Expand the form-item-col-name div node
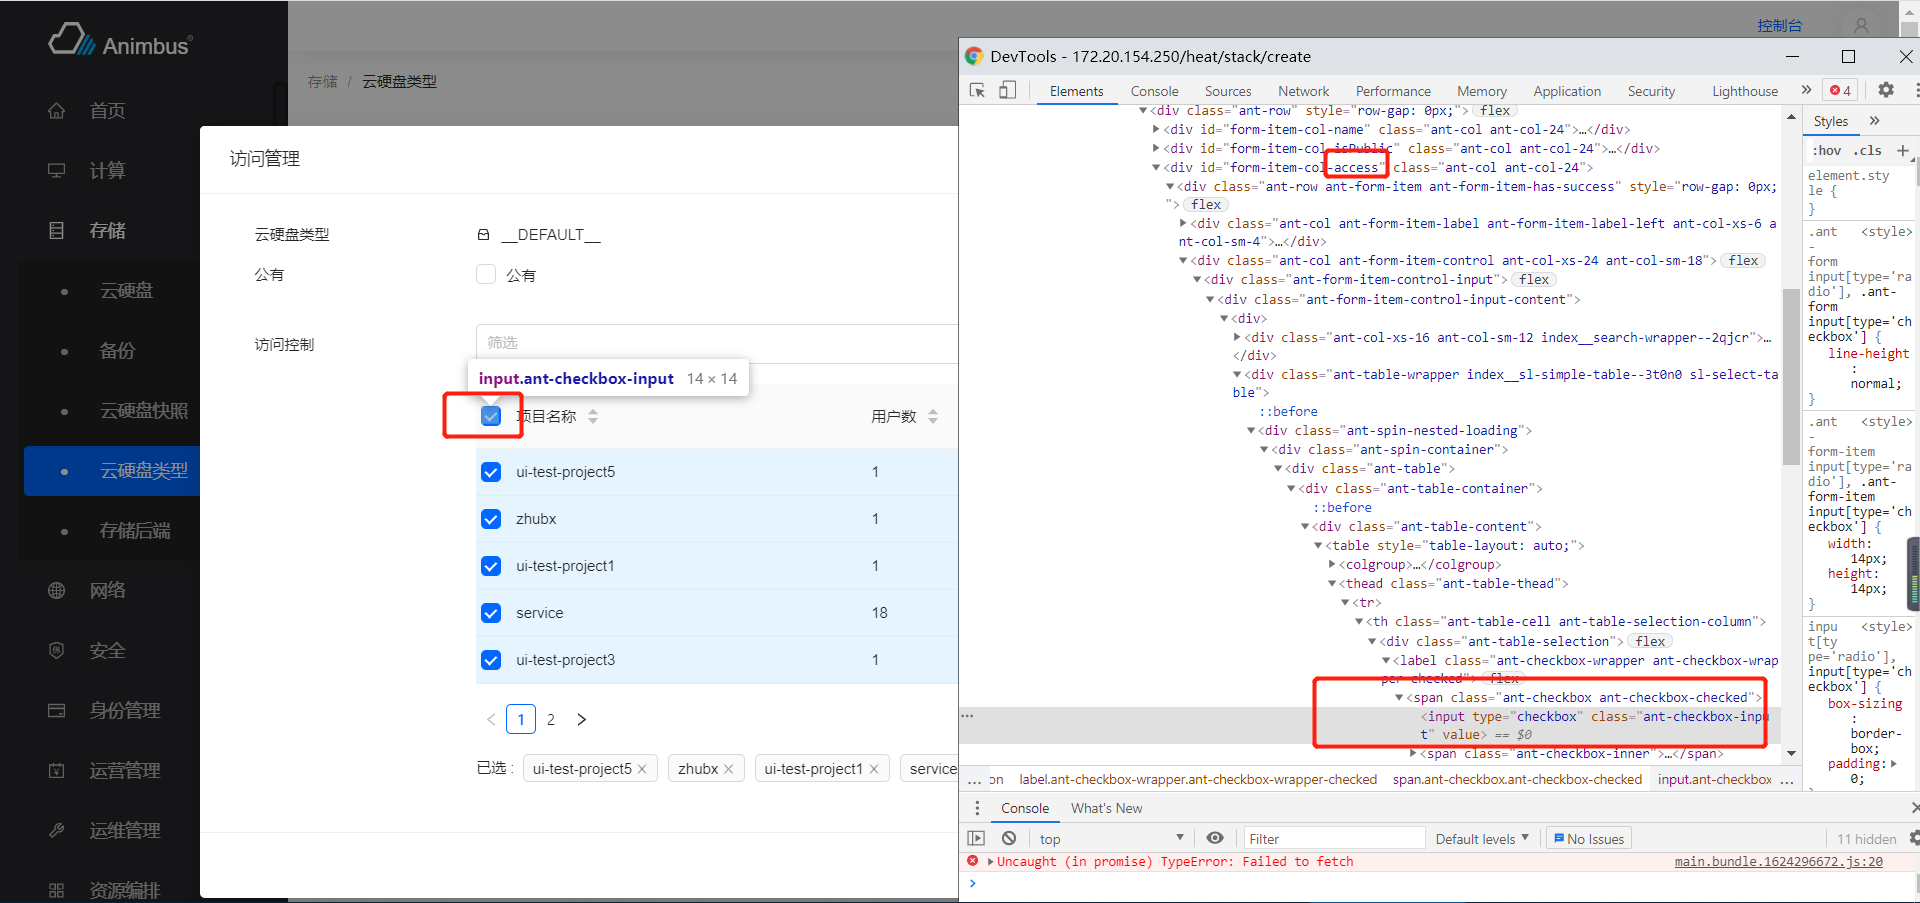The height and width of the screenshot is (903, 1920). point(1156,130)
